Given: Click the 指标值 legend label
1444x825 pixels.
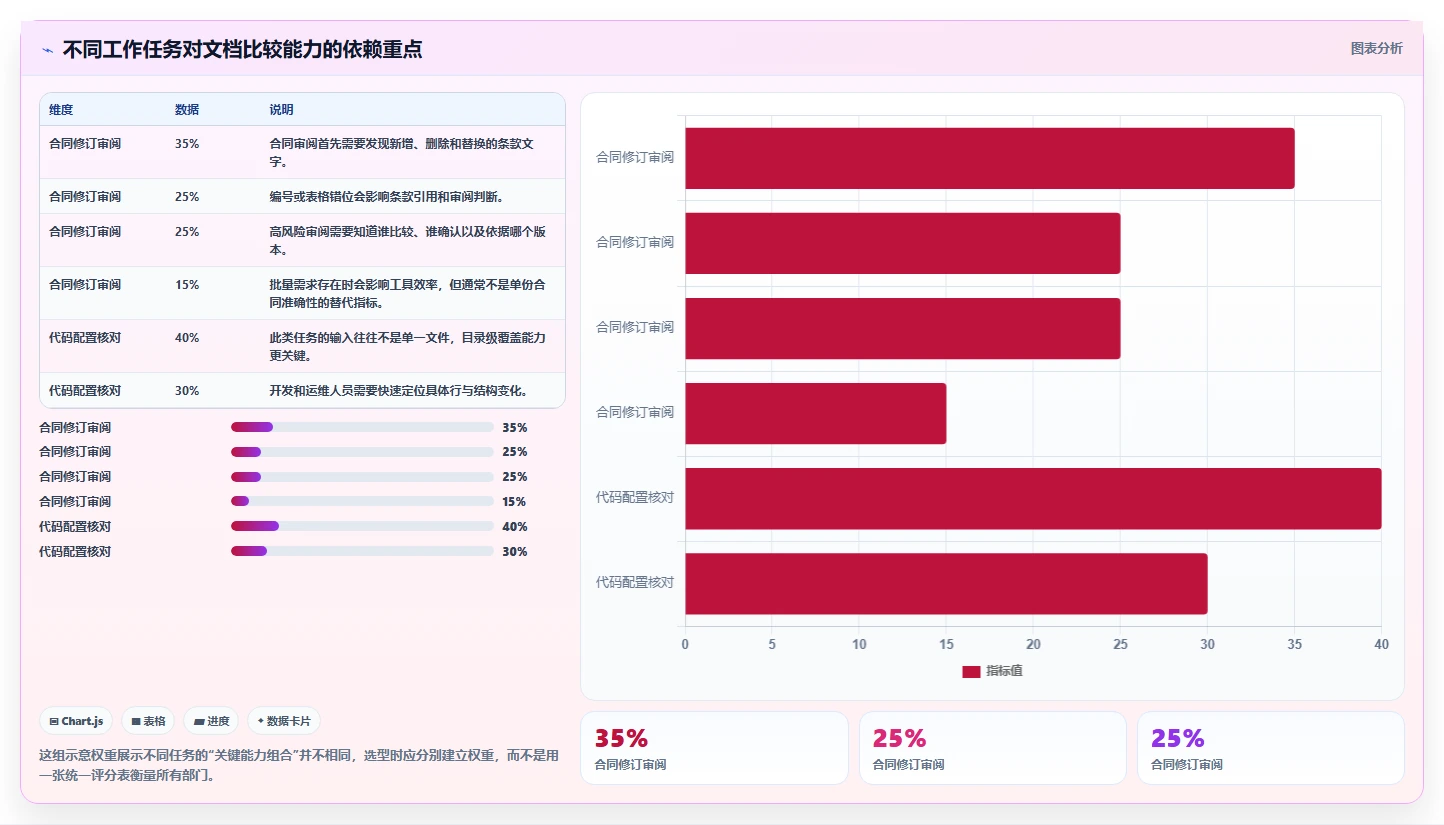Looking at the screenshot, I should click(1004, 671).
